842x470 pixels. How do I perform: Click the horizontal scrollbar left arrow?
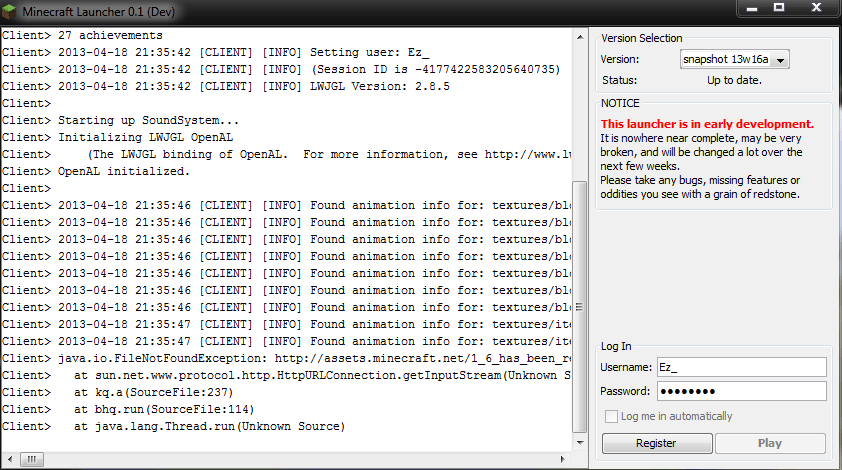click(x=10, y=459)
